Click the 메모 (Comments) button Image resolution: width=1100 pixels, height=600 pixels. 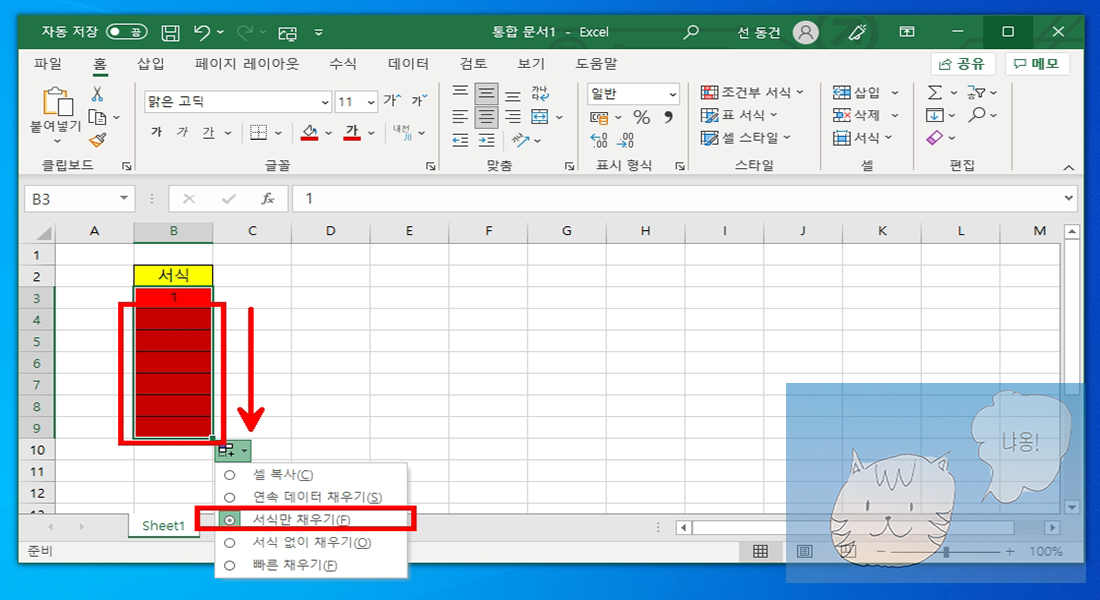pos(1037,64)
